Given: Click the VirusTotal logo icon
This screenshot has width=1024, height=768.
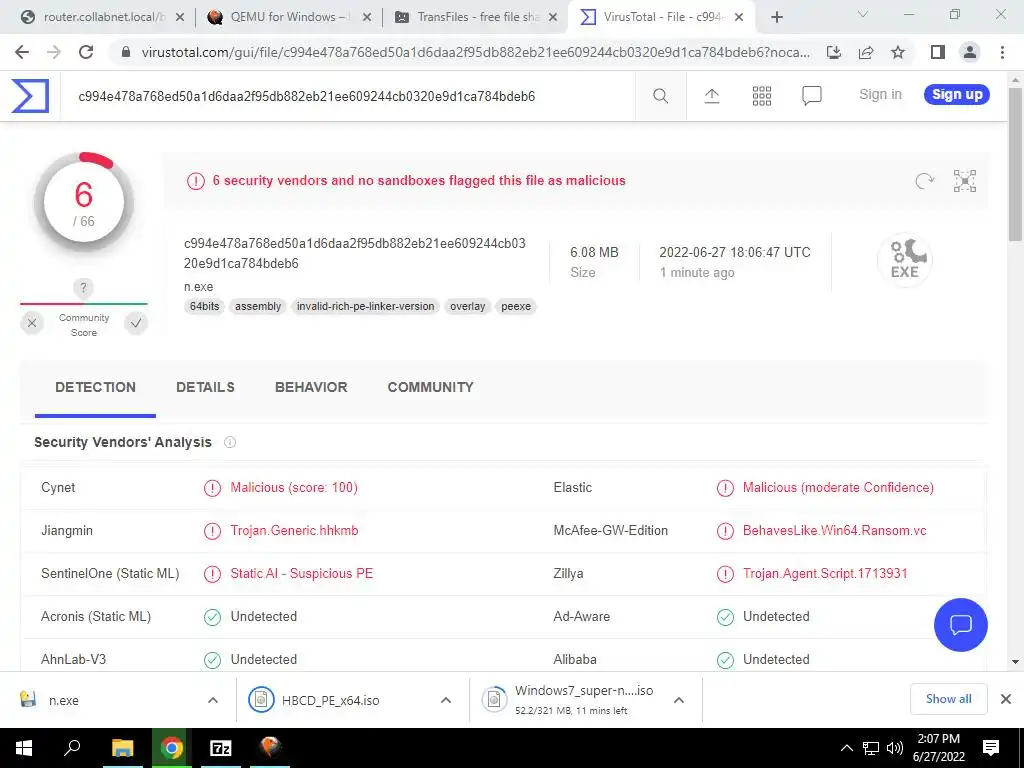Looking at the screenshot, I should [x=30, y=96].
